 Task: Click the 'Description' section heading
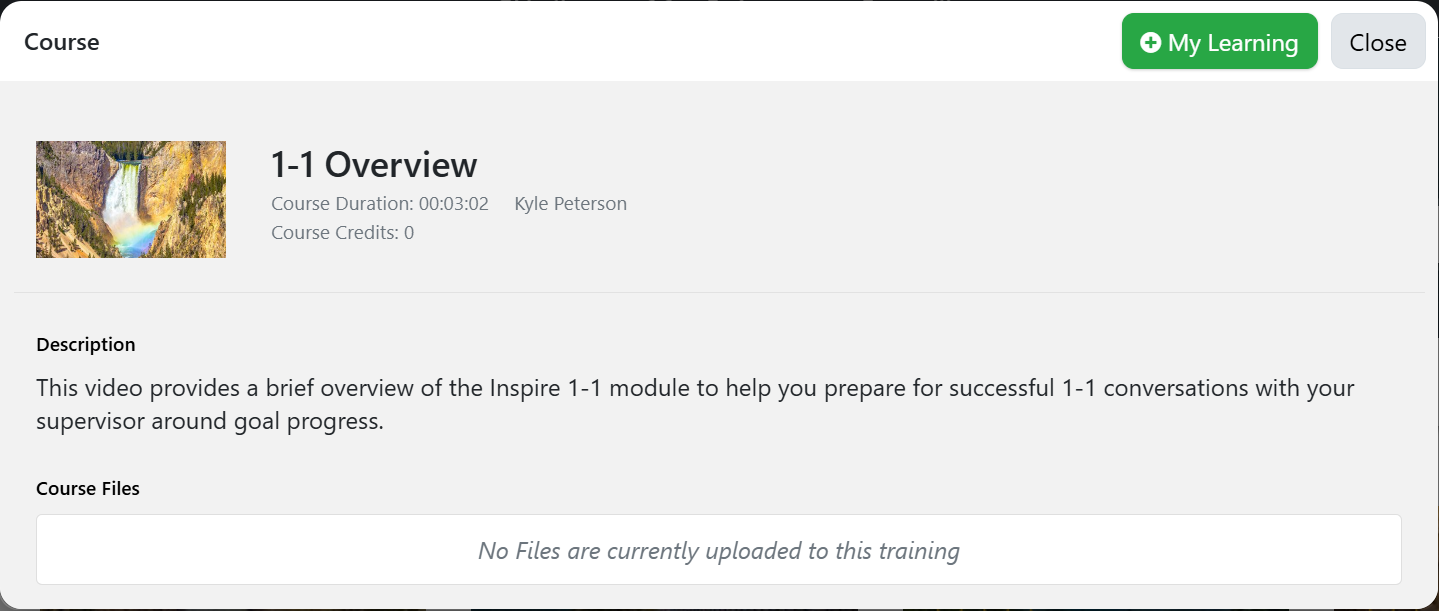click(x=86, y=345)
